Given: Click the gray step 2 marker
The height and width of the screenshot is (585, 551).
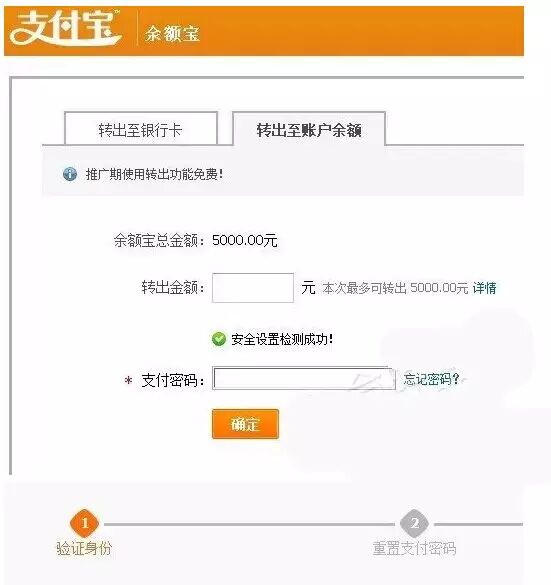Looking at the screenshot, I should point(414,523).
